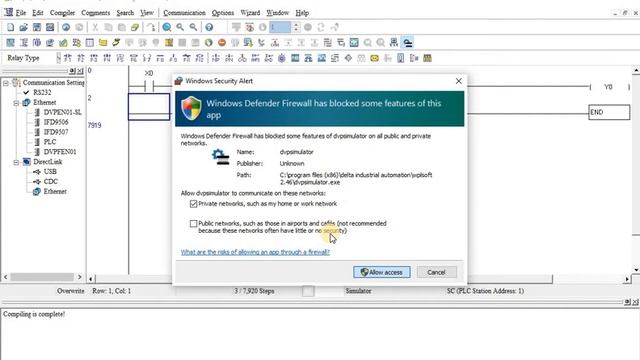Click the blue question-mark Help icon
The height and width of the screenshot is (360, 640).
click(209, 27)
